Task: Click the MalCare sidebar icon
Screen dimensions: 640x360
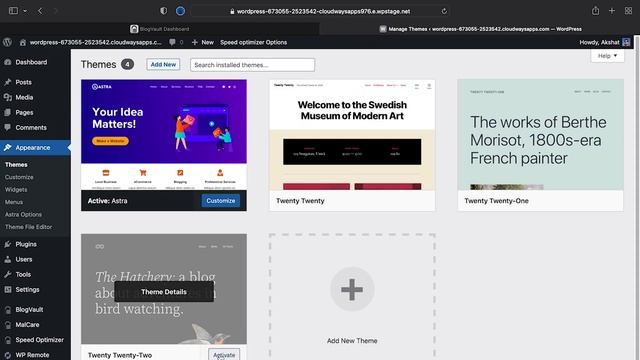Action: [8, 325]
